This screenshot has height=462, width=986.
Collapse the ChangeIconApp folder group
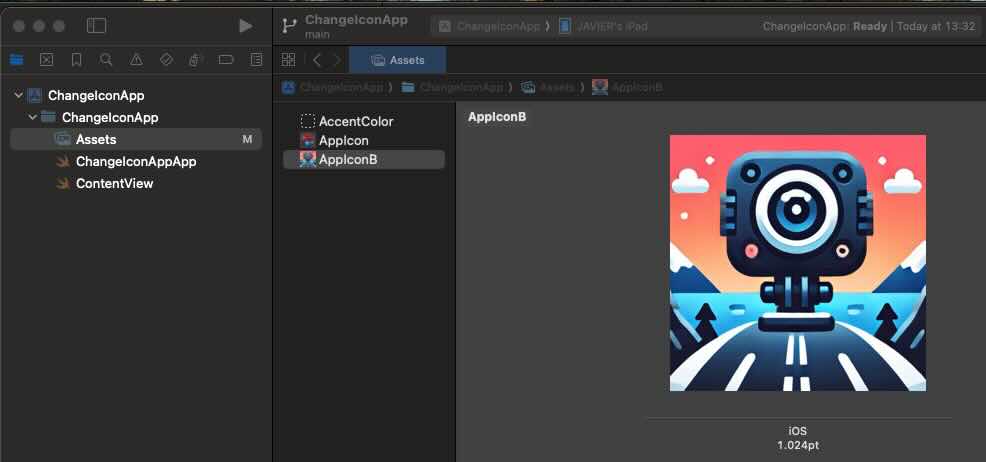33,118
